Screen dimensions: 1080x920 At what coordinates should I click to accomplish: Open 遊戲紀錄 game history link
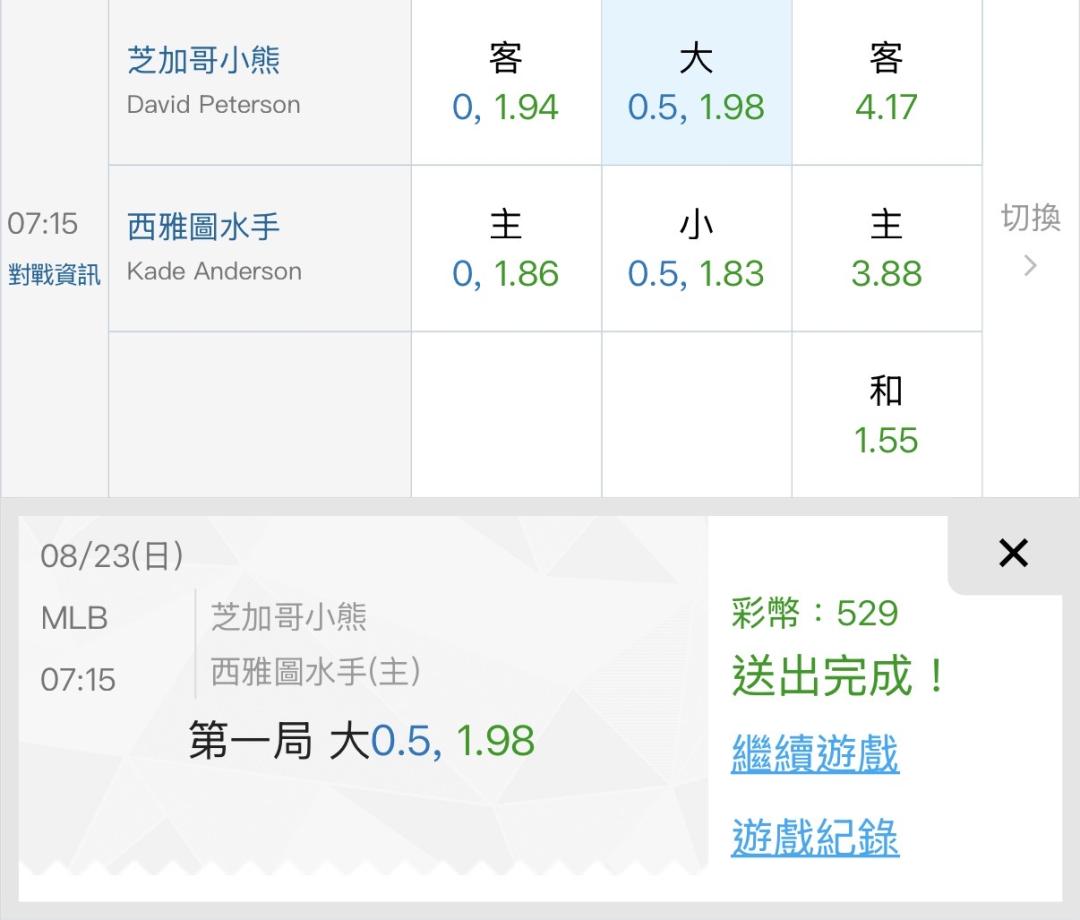tap(815, 837)
